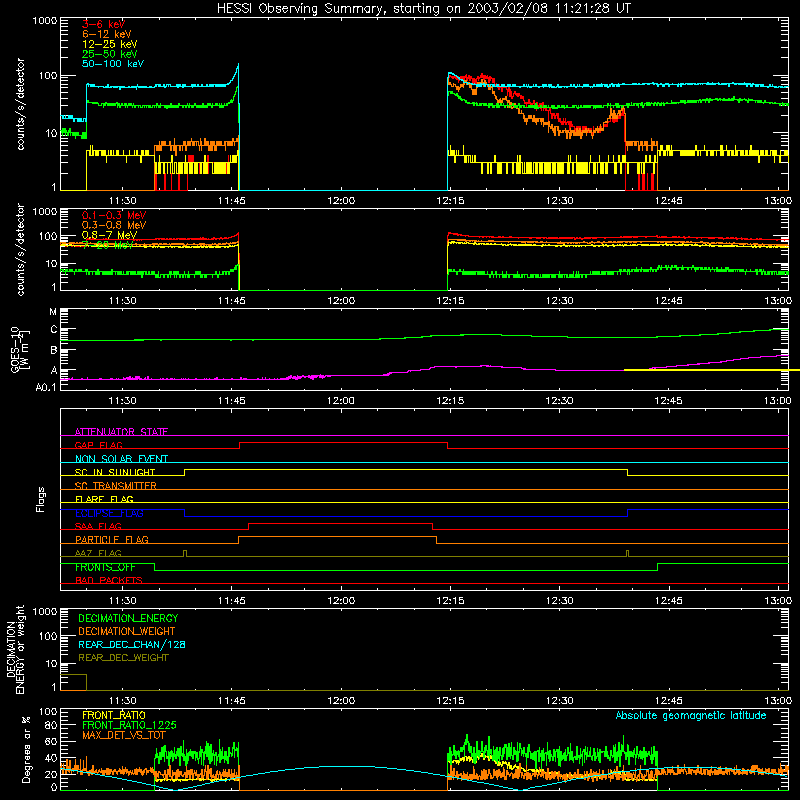Click the yellow FRONT_RATIO legend label
This screenshot has width=800, height=800.
tap(114, 715)
